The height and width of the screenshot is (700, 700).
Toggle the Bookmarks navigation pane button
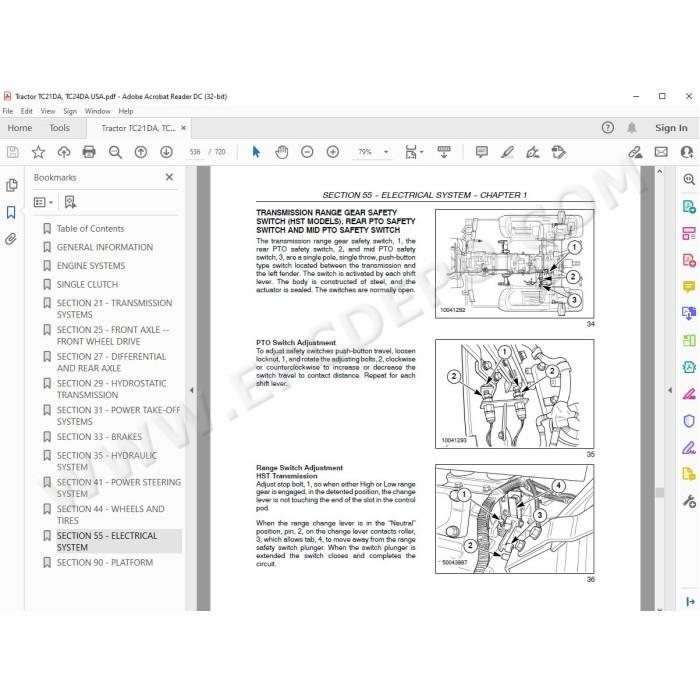pos(11,212)
